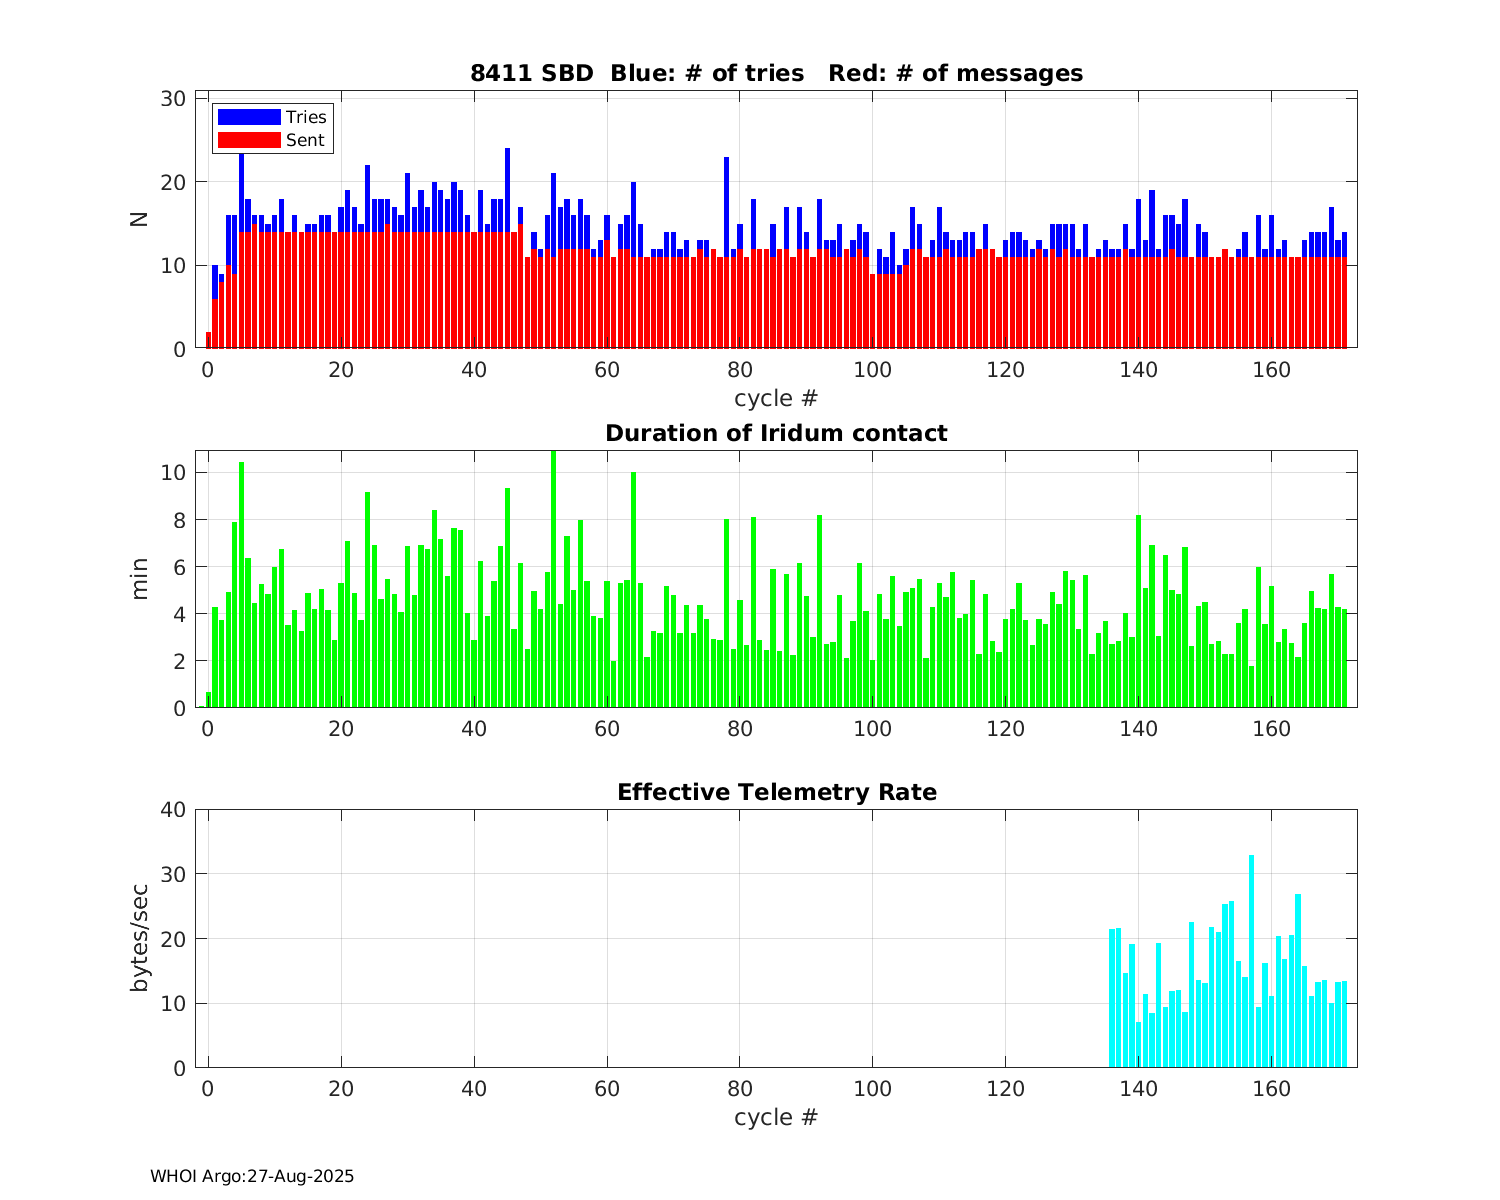Click 'cycle #' label under the bottom chart
Viewport: 1500px width, 1200px height.
tap(776, 1117)
